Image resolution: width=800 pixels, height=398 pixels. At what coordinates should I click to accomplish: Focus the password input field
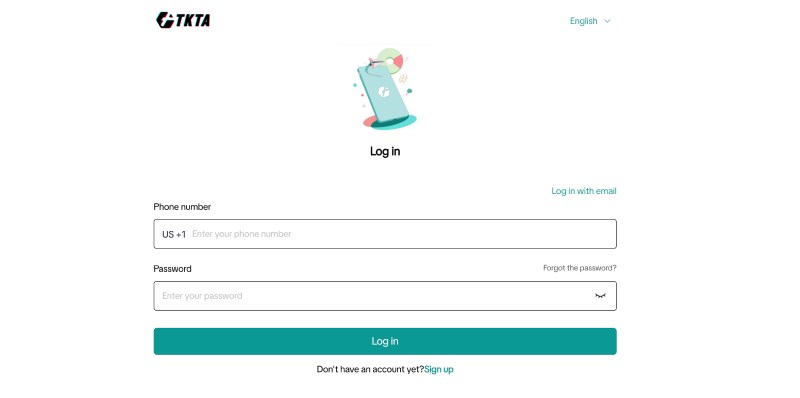[374, 296]
